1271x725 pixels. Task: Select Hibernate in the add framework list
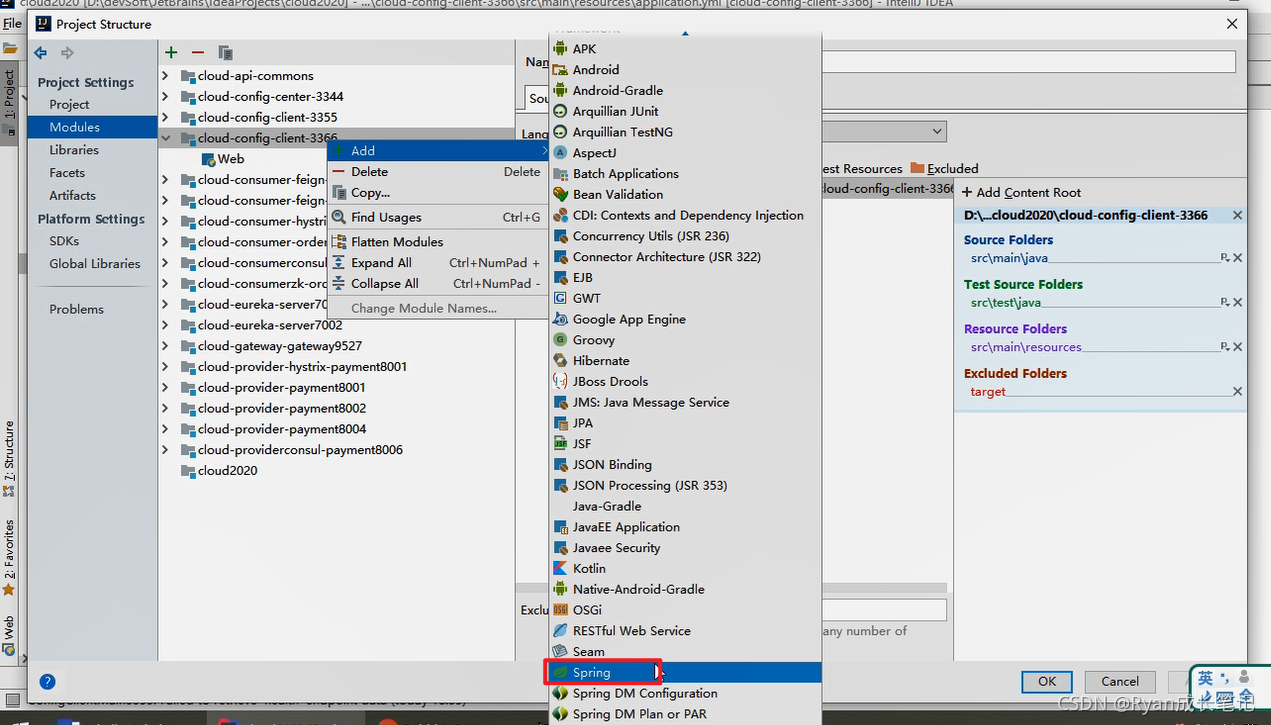[x=685, y=361]
